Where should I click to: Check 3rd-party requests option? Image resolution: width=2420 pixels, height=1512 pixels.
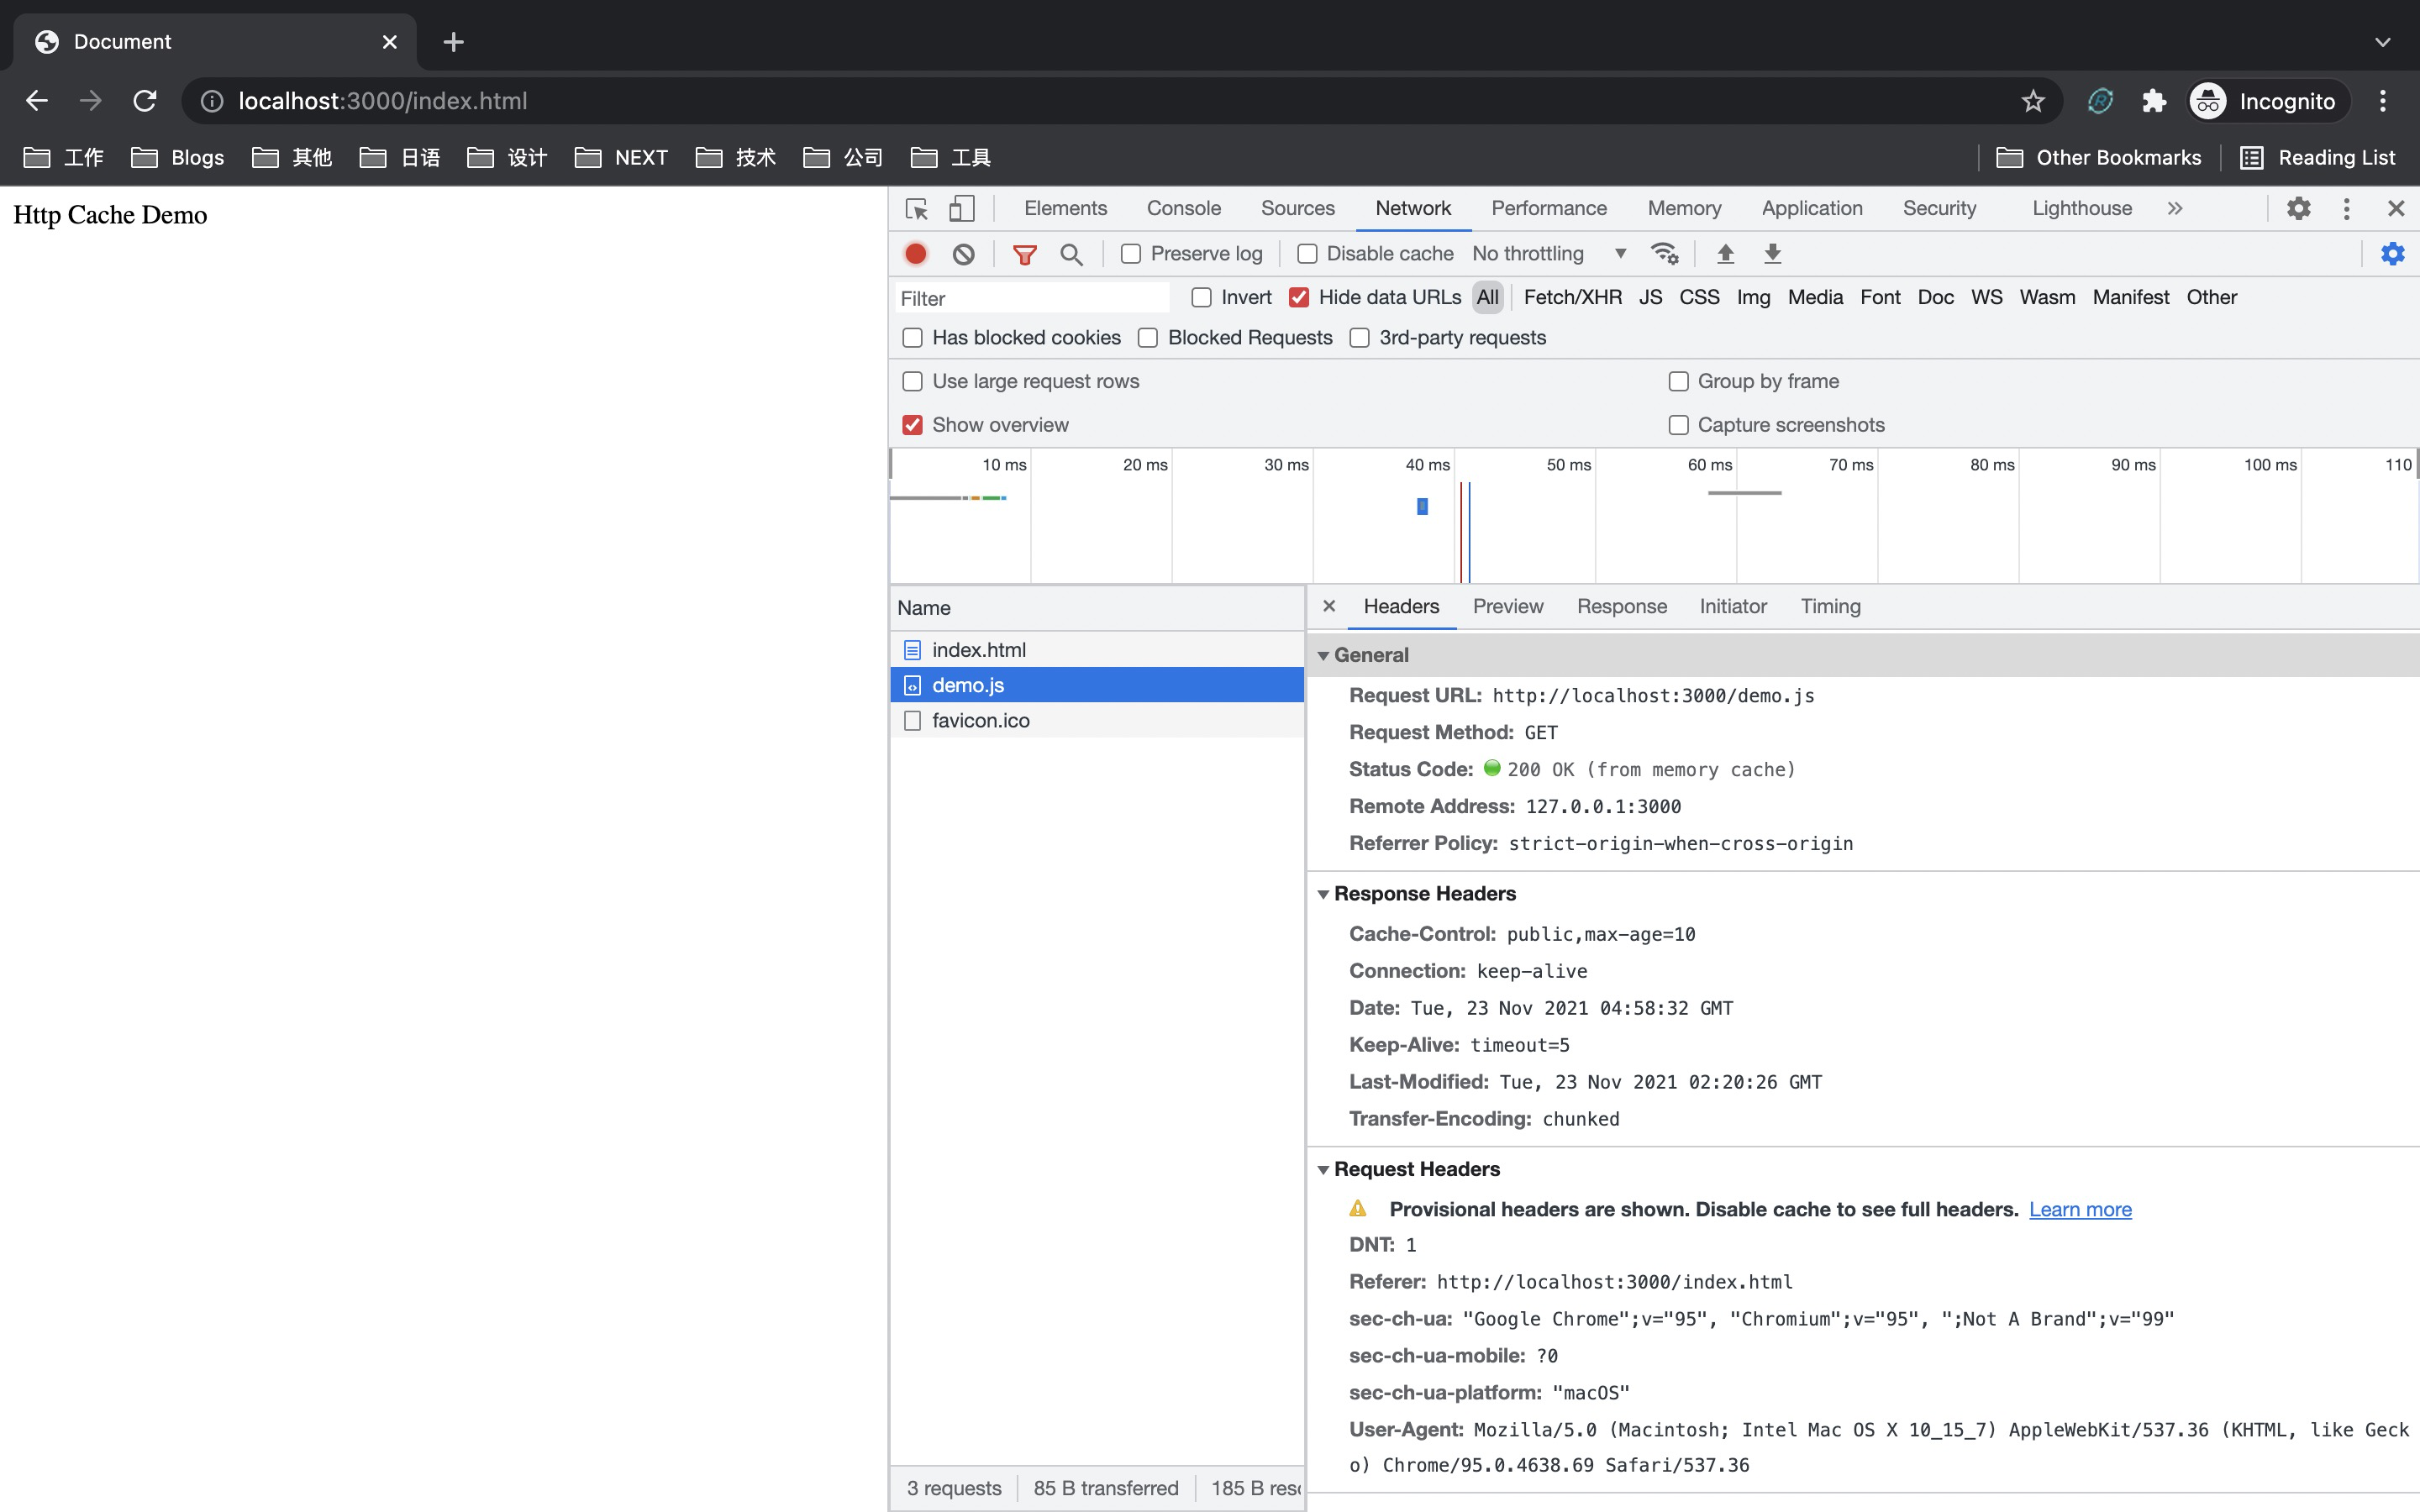[1359, 338]
